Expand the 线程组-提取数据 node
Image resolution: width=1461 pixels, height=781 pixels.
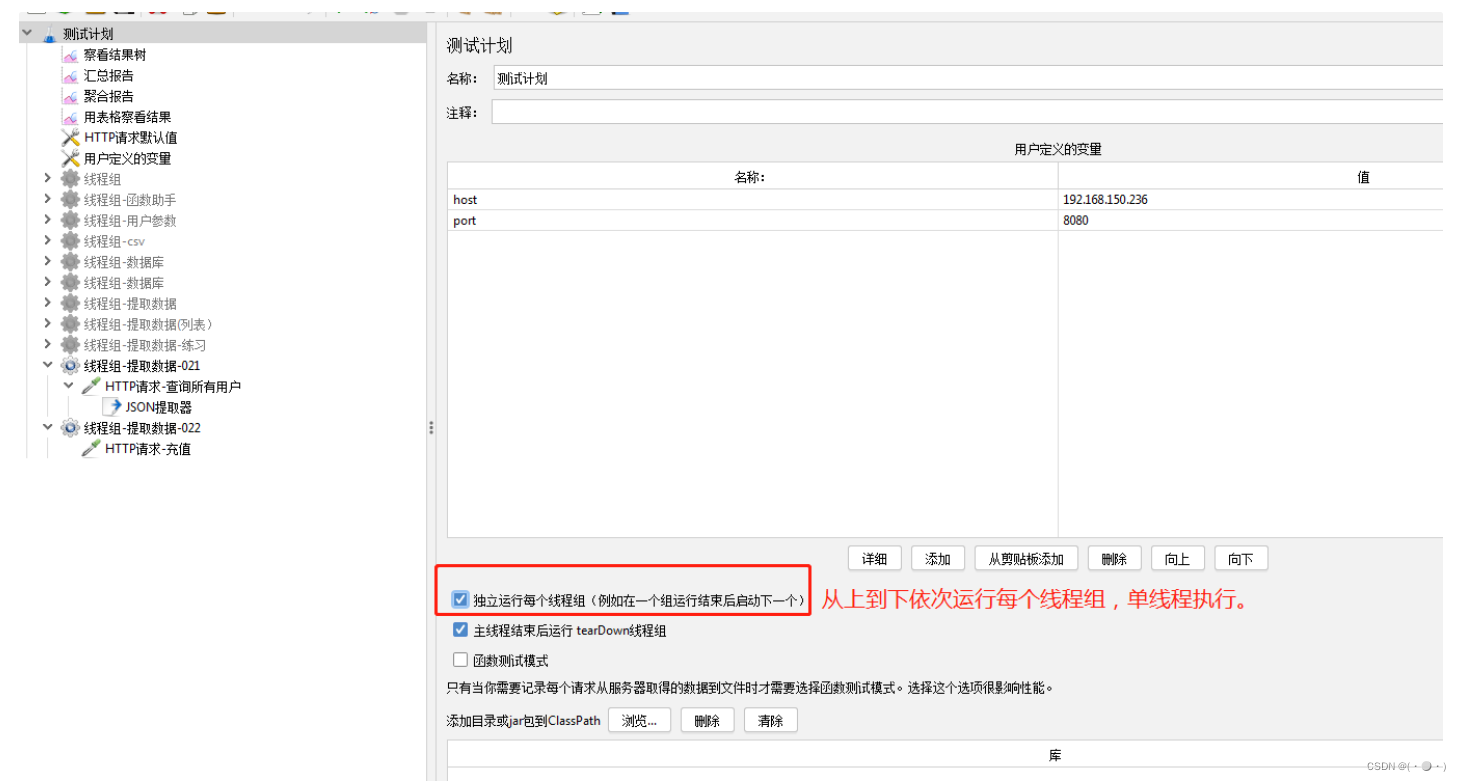coord(47,303)
